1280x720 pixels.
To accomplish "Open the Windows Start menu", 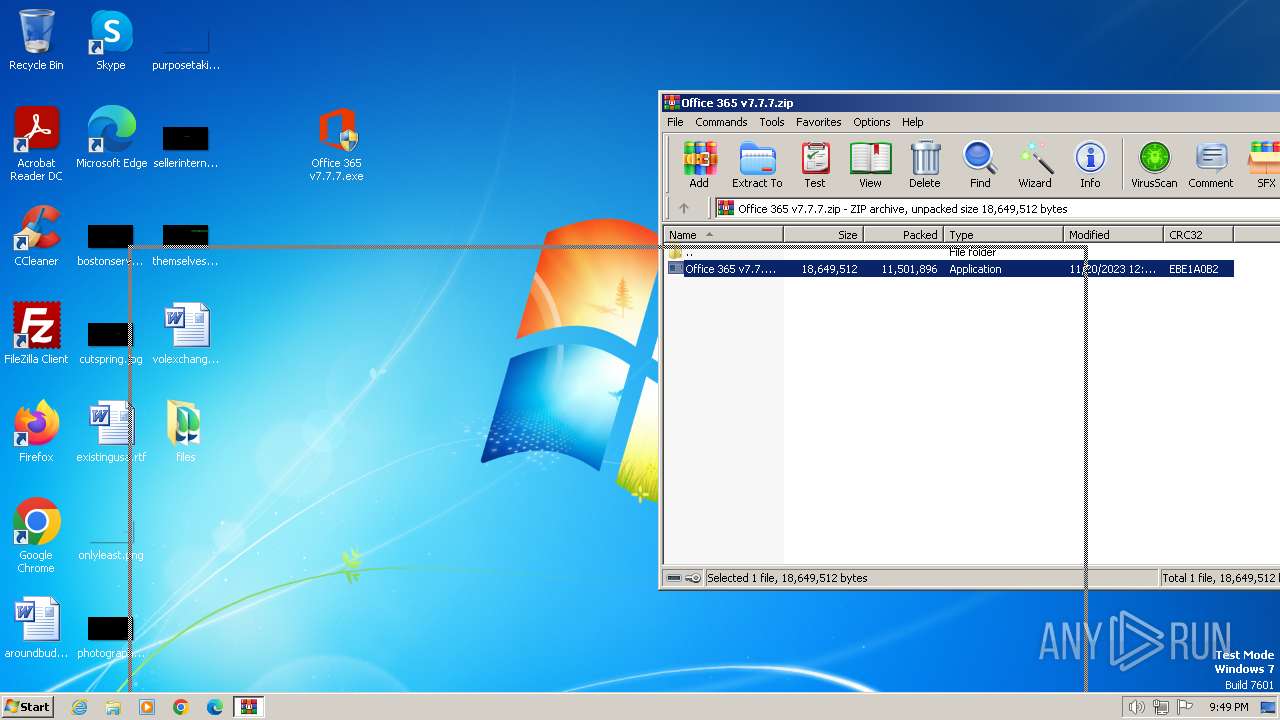I will tap(28, 707).
